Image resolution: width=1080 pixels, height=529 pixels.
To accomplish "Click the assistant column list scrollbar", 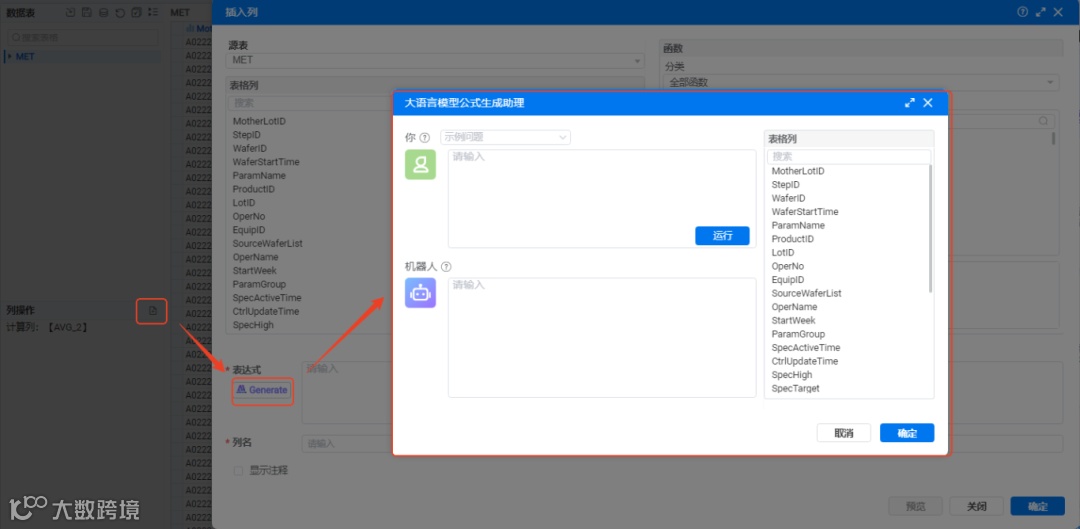I will (931, 229).
